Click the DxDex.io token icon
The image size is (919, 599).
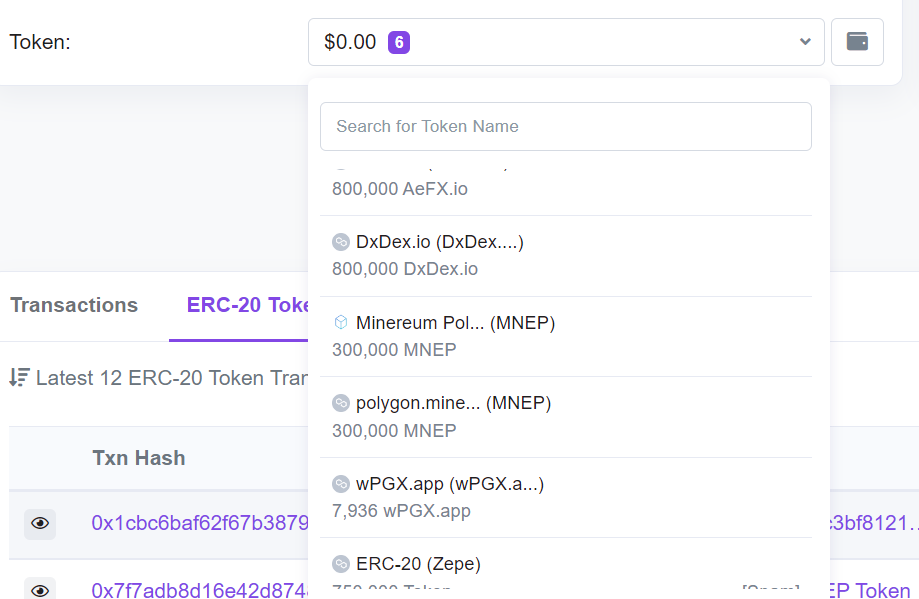pyautogui.click(x=341, y=242)
